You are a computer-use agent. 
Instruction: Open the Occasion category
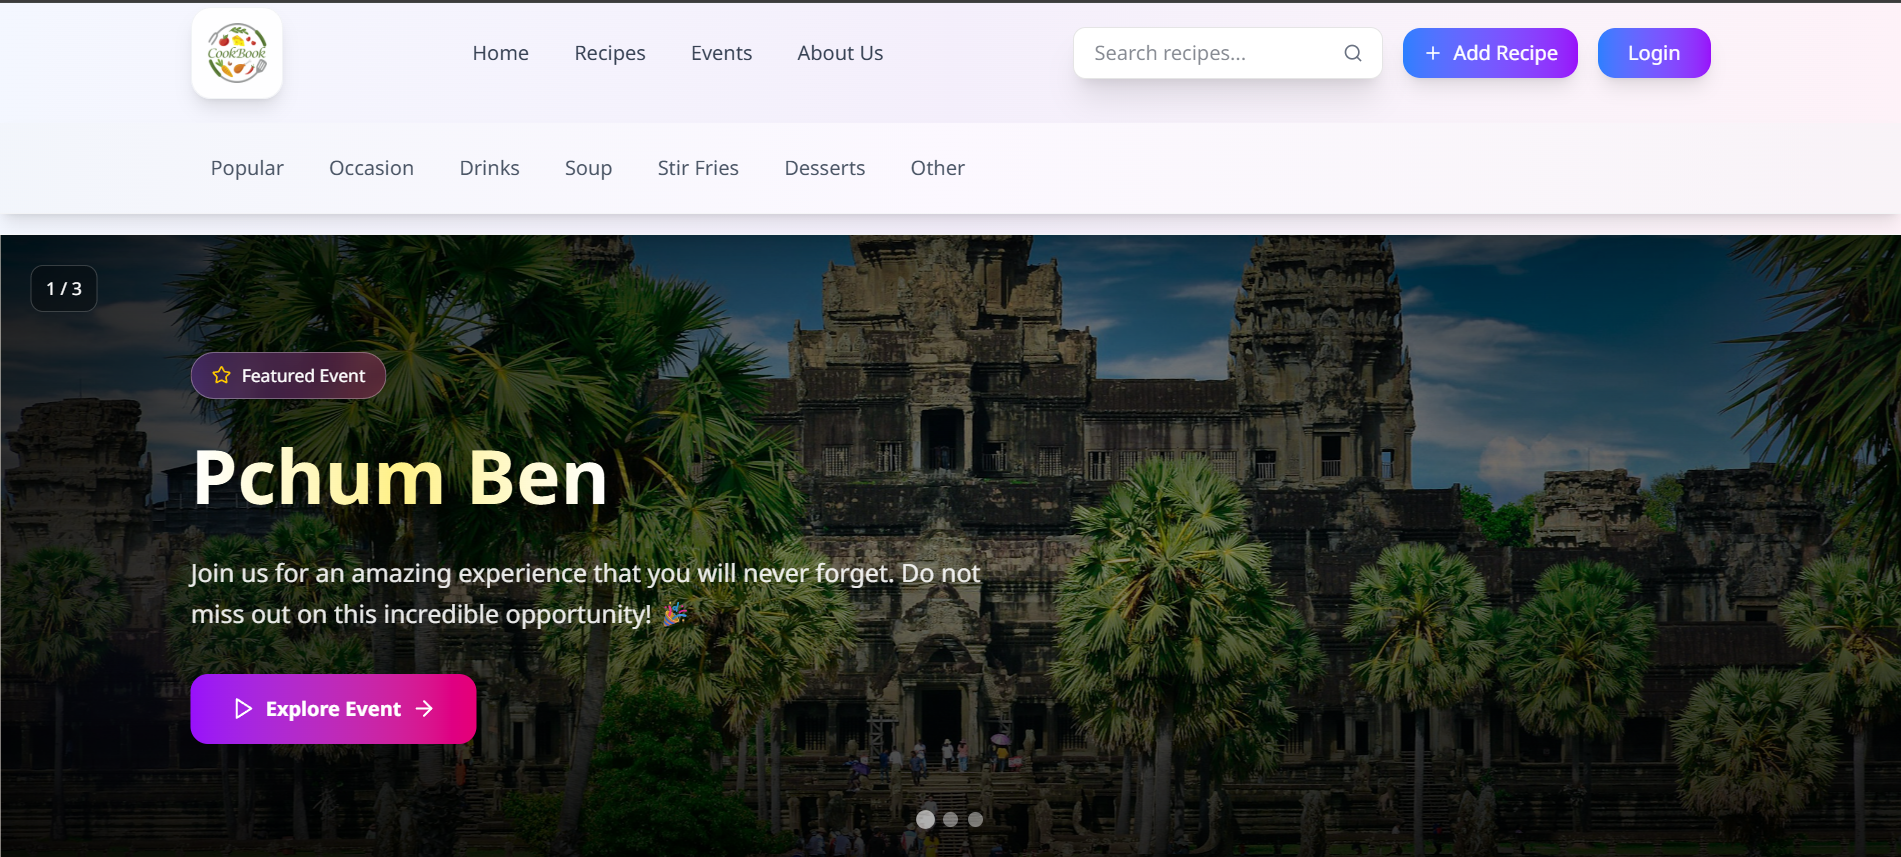(x=371, y=168)
